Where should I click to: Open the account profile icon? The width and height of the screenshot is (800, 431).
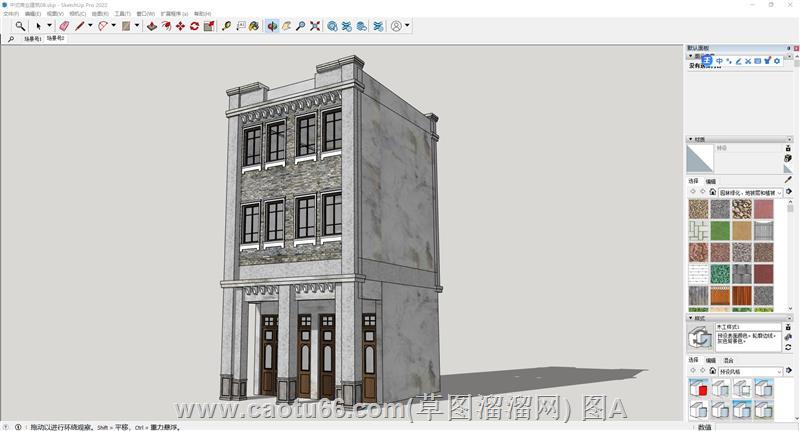396,26
